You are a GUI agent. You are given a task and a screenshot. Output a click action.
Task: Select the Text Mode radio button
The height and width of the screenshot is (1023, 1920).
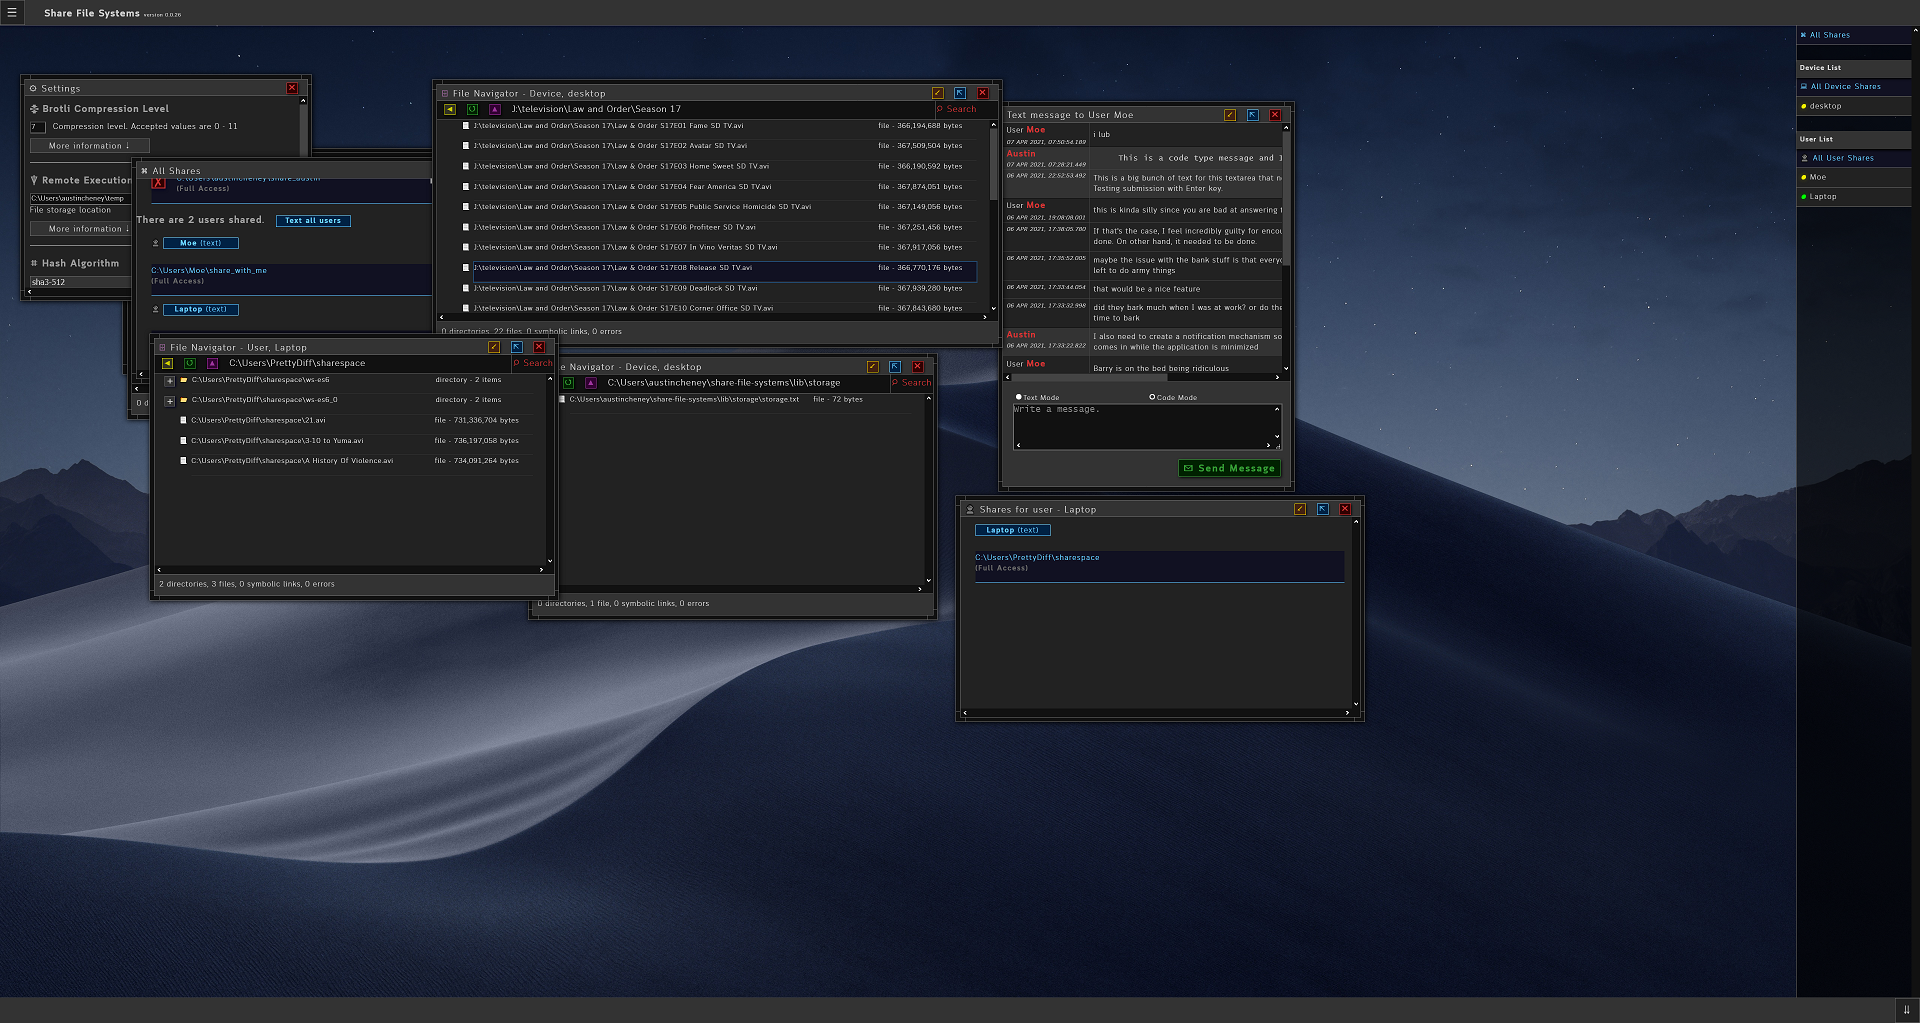(1019, 397)
